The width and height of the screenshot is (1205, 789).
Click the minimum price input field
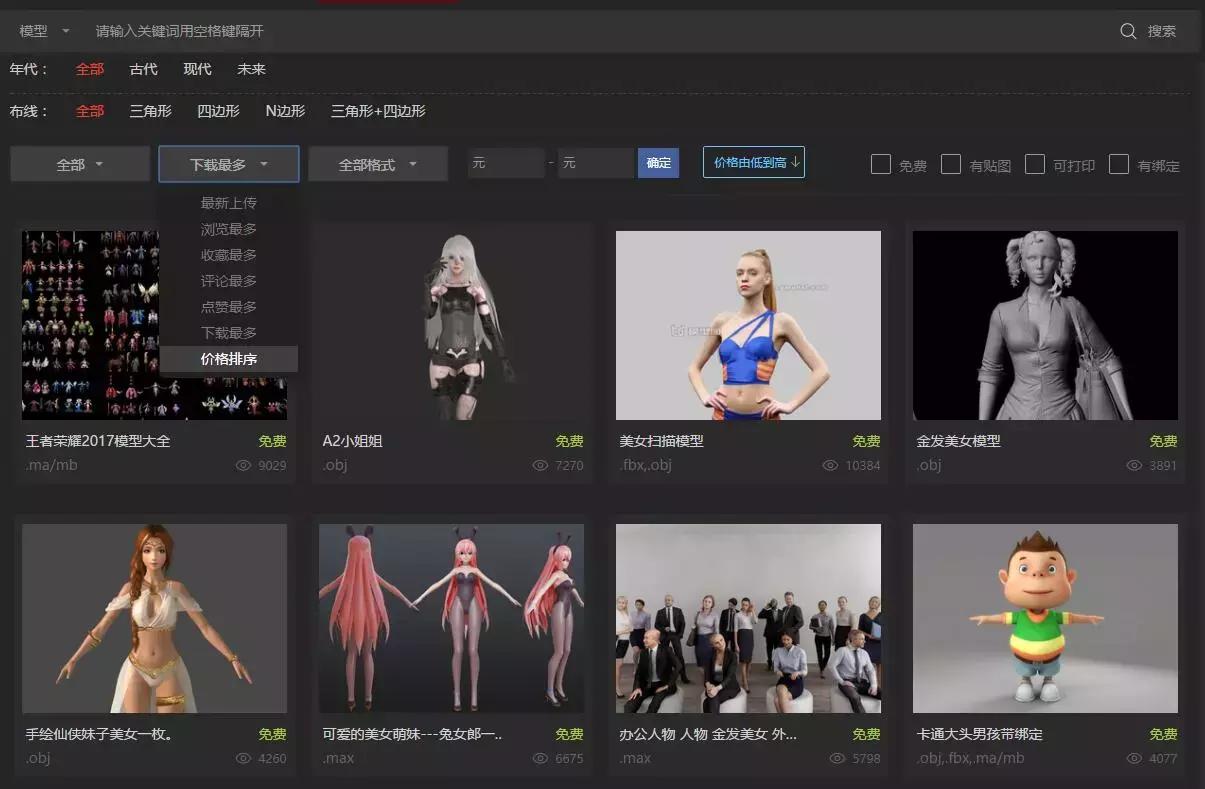[506, 162]
